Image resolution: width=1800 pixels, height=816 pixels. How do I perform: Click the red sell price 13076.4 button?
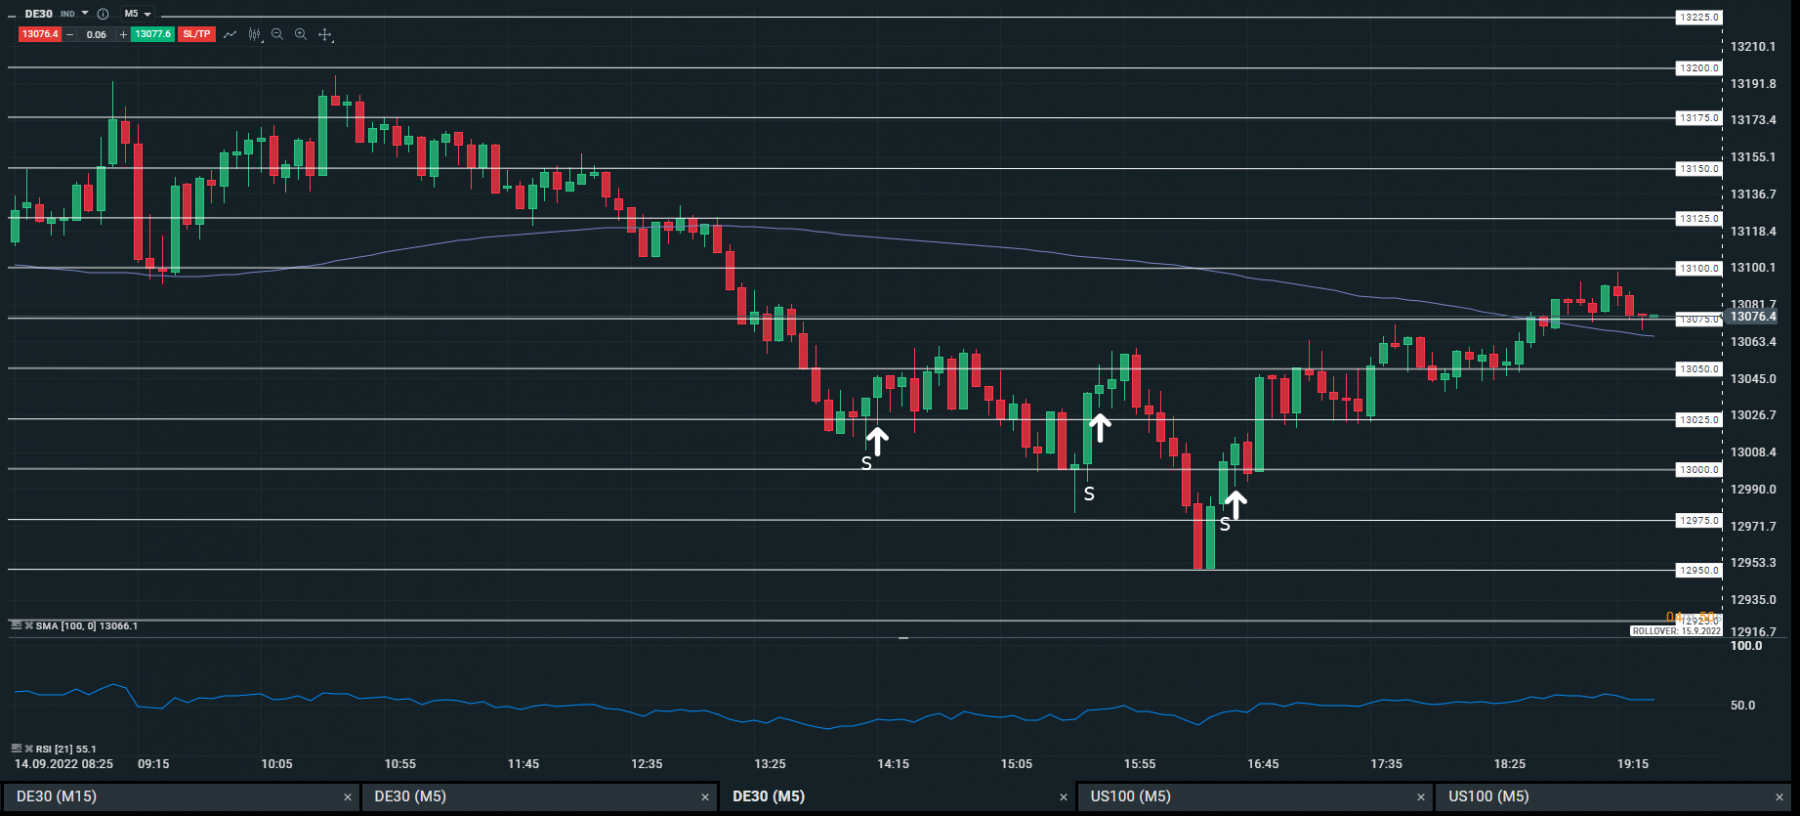tap(40, 34)
